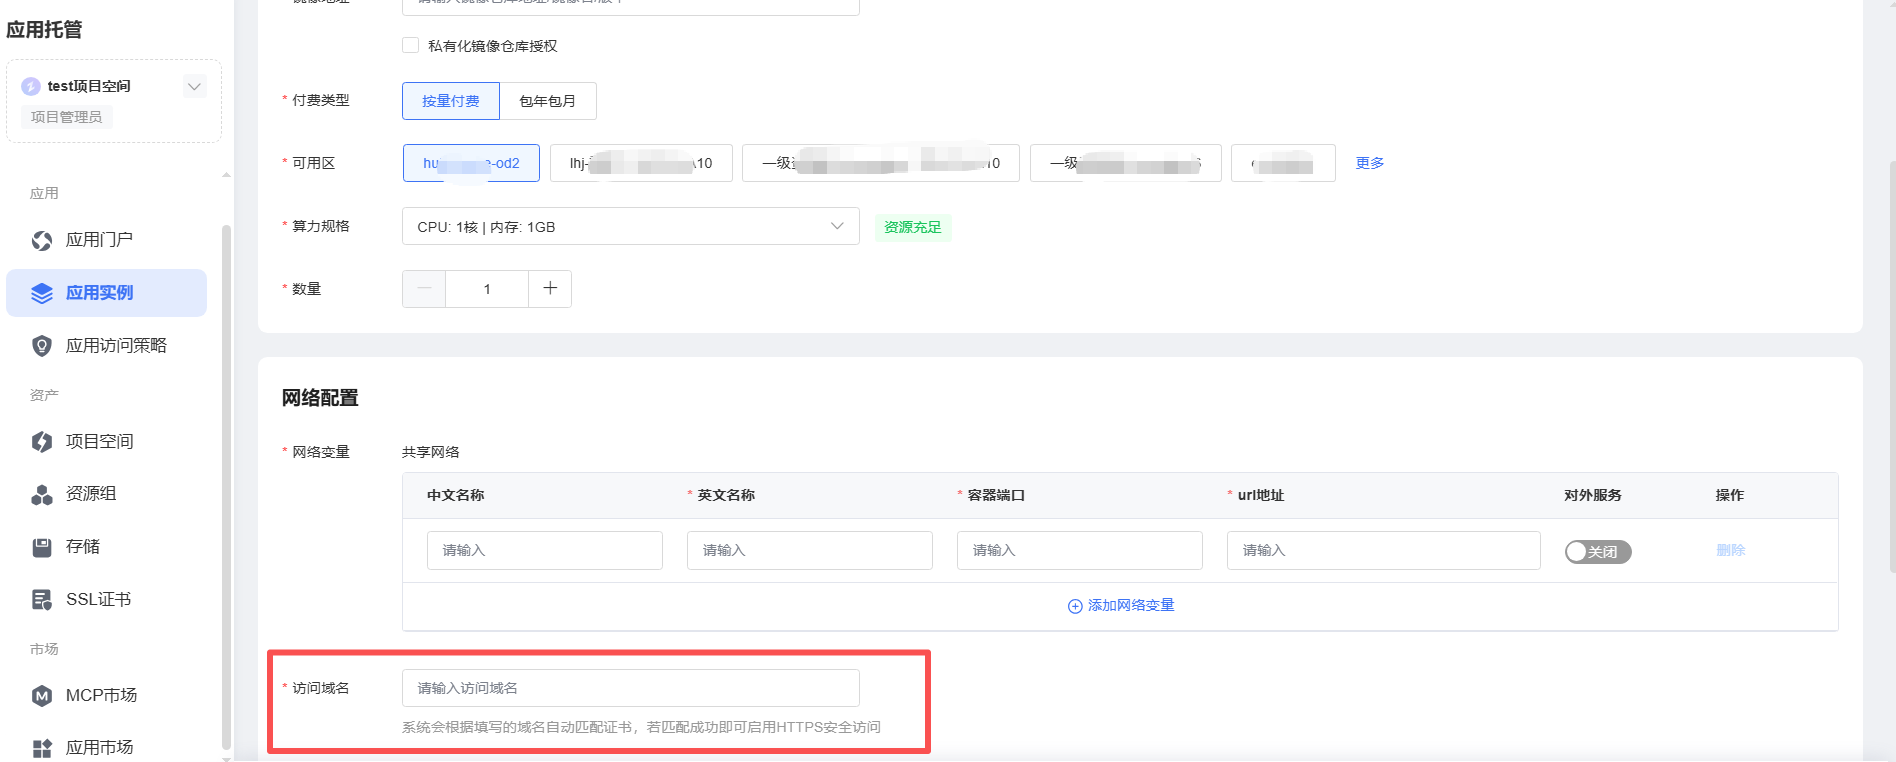Click the SSL证书 certificate icon
The height and width of the screenshot is (762, 1896).
(x=42, y=600)
